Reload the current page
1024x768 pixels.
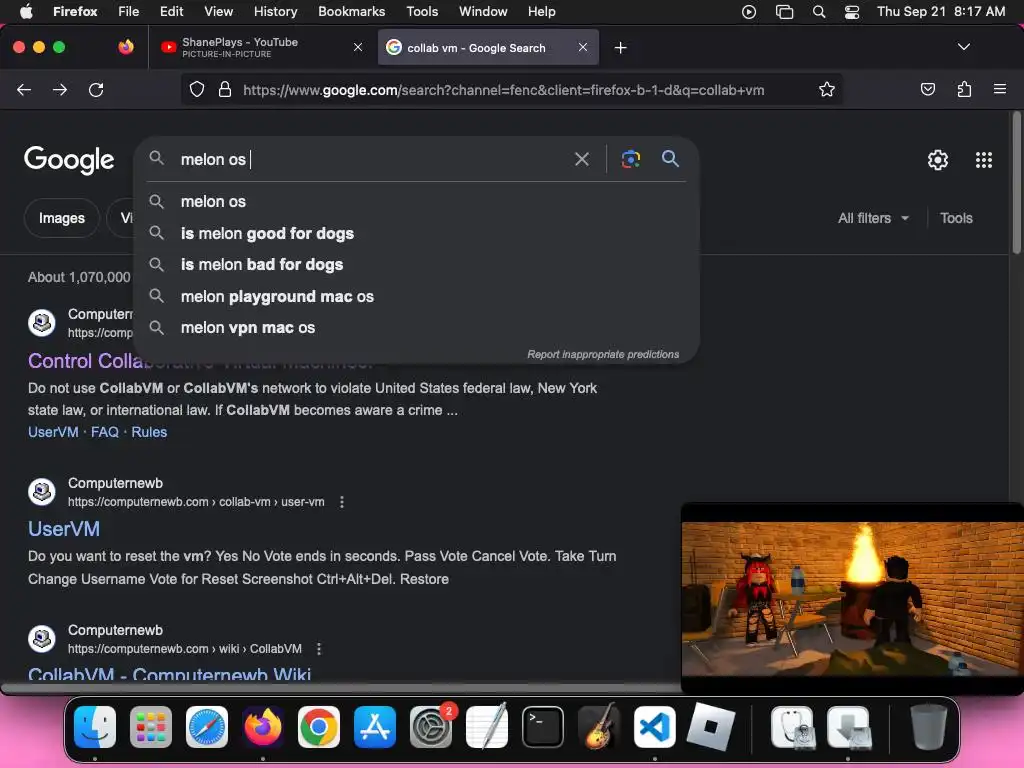pos(96,89)
